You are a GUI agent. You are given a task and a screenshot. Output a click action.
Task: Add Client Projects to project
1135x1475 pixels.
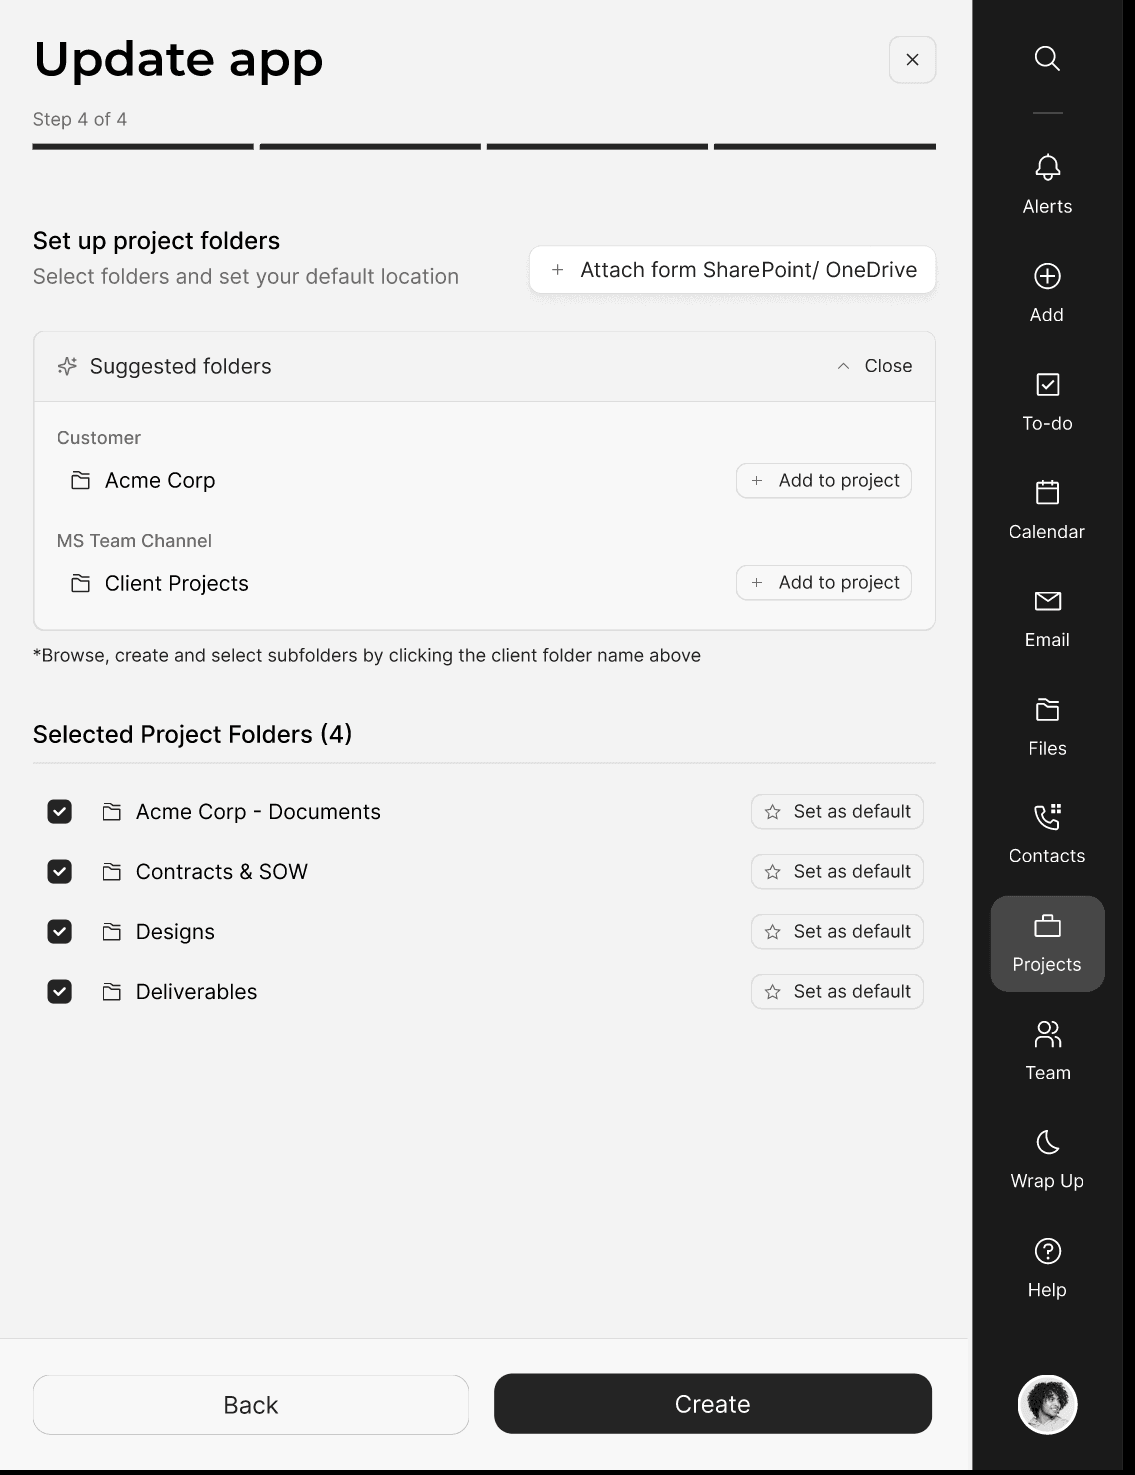pos(823,582)
